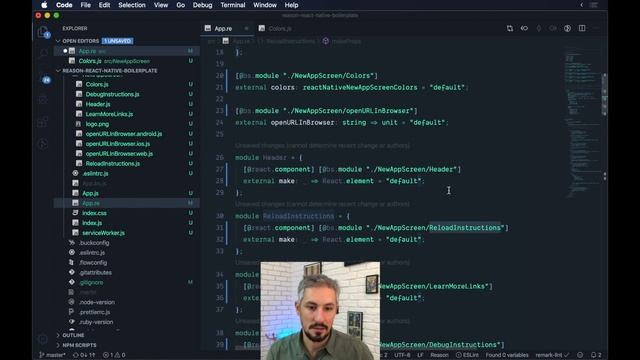
Task: Open the Explorer view in activity bar
Action: pyautogui.click(x=43, y=32)
